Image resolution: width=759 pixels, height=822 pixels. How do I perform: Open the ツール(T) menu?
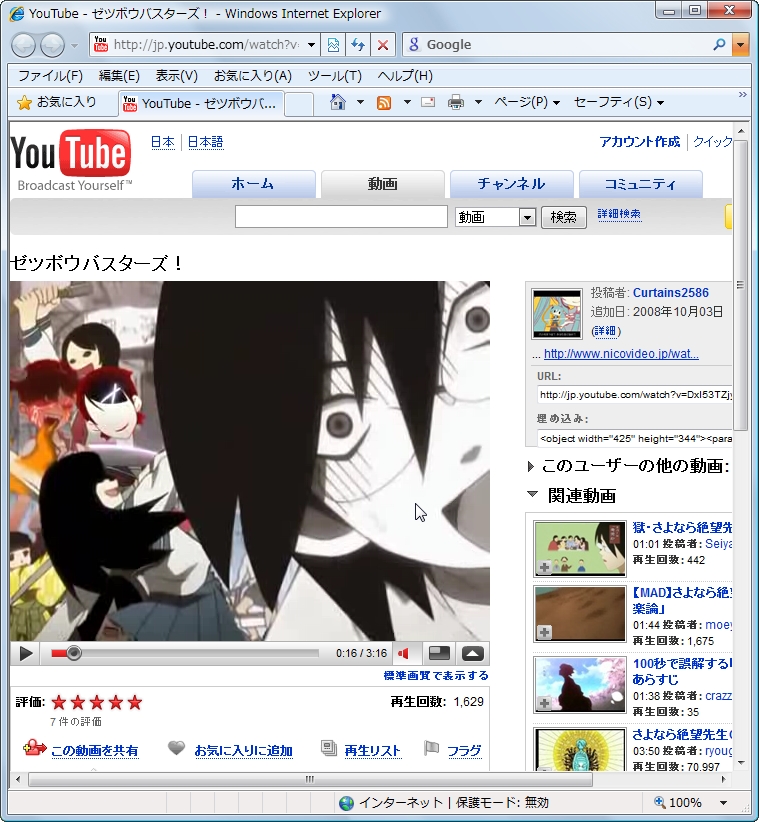334,76
